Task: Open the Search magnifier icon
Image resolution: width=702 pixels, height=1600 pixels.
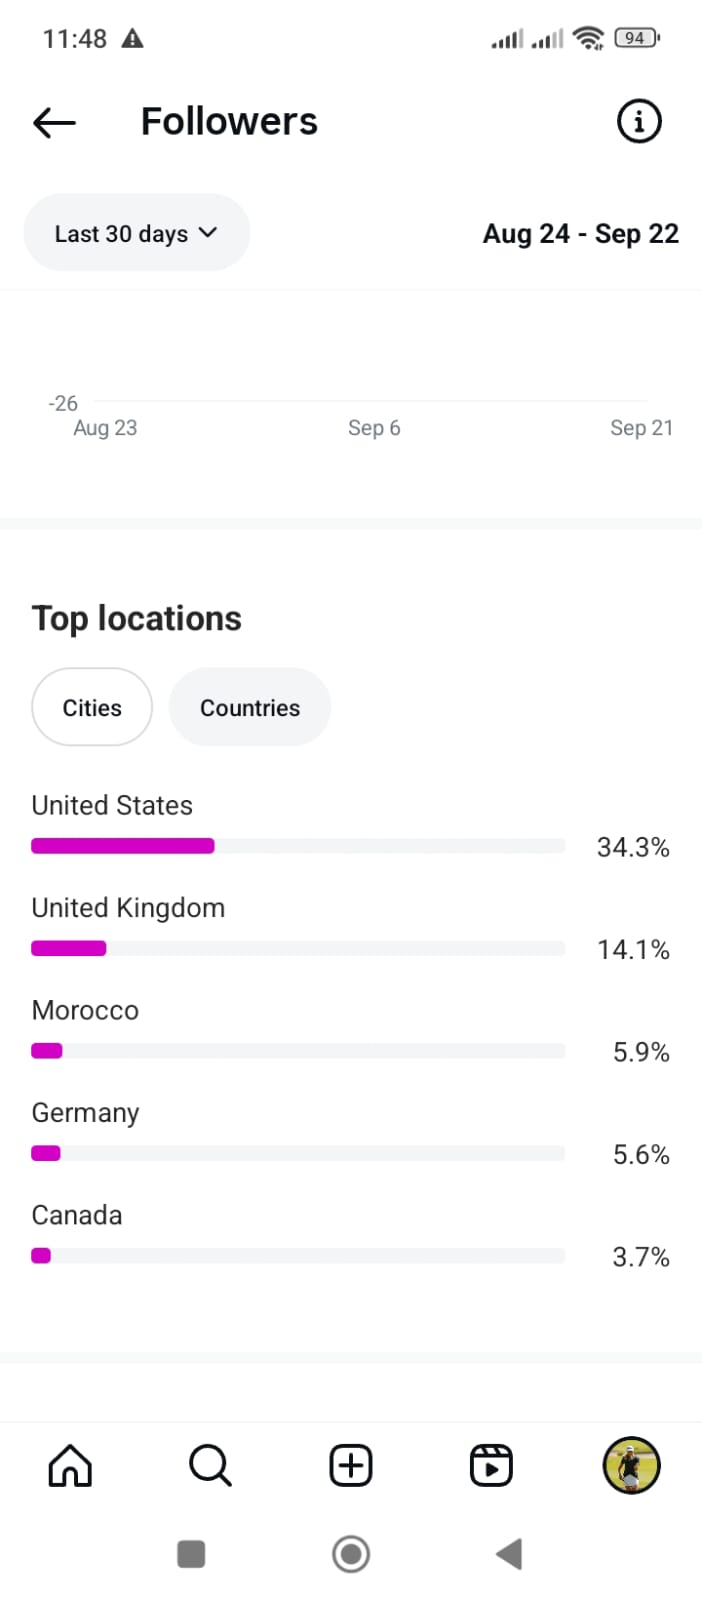Action: point(210,1466)
